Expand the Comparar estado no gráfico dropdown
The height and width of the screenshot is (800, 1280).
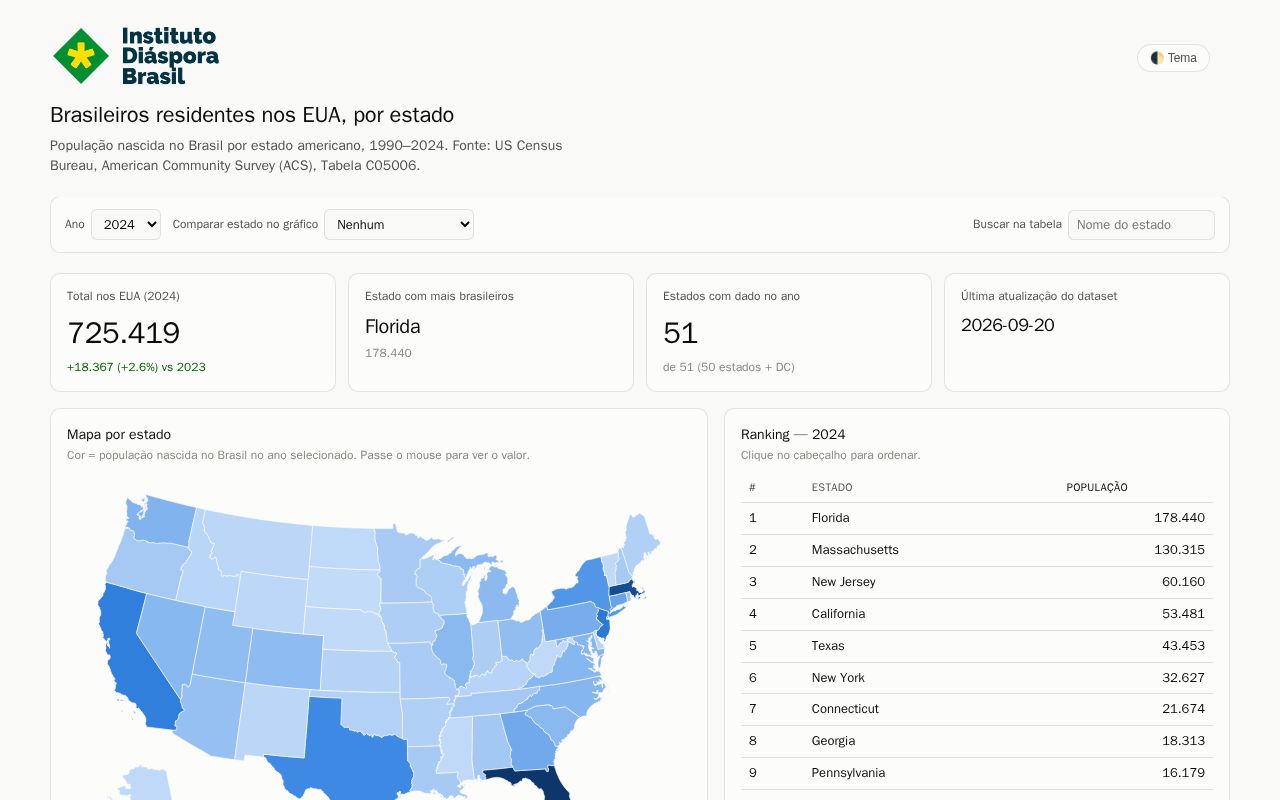(399, 224)
